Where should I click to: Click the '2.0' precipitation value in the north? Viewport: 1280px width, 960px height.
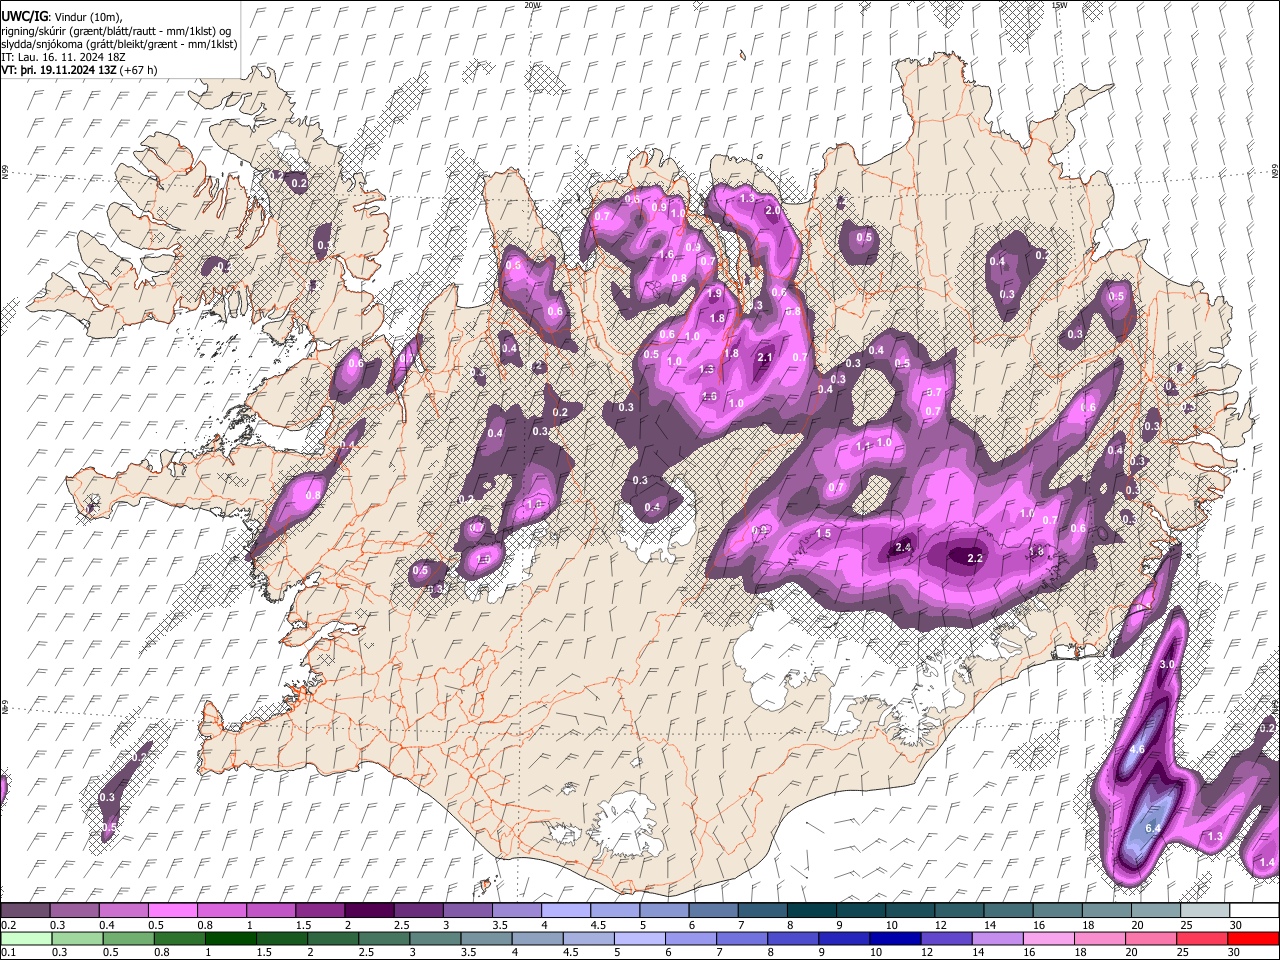(773, 211)
